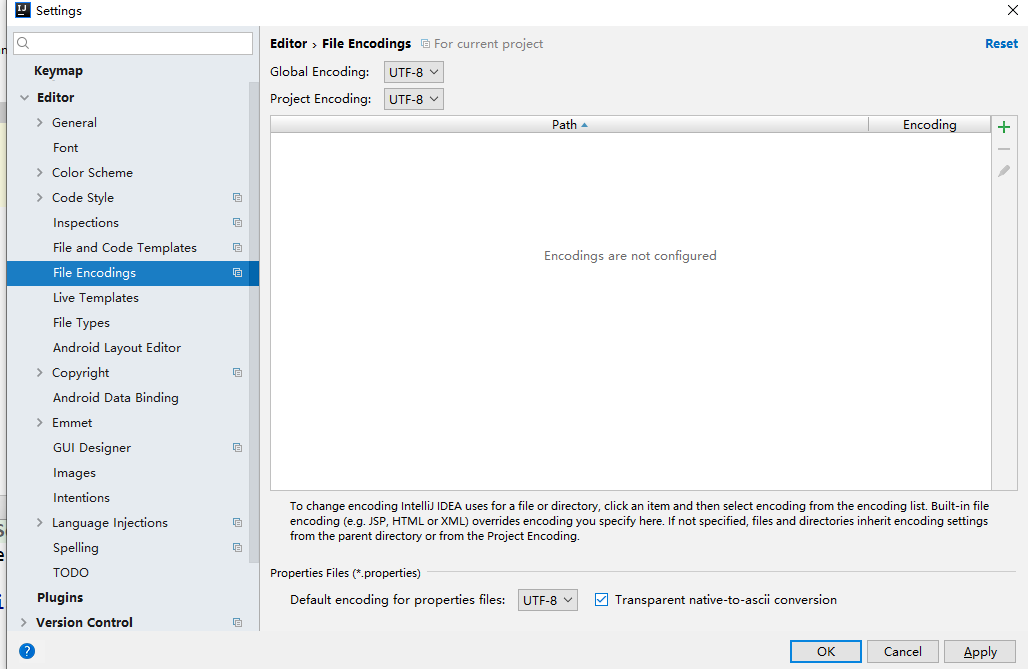Click the For current project icon in header
Viewport: 1028px width, 669px height.
coord(425,44)
